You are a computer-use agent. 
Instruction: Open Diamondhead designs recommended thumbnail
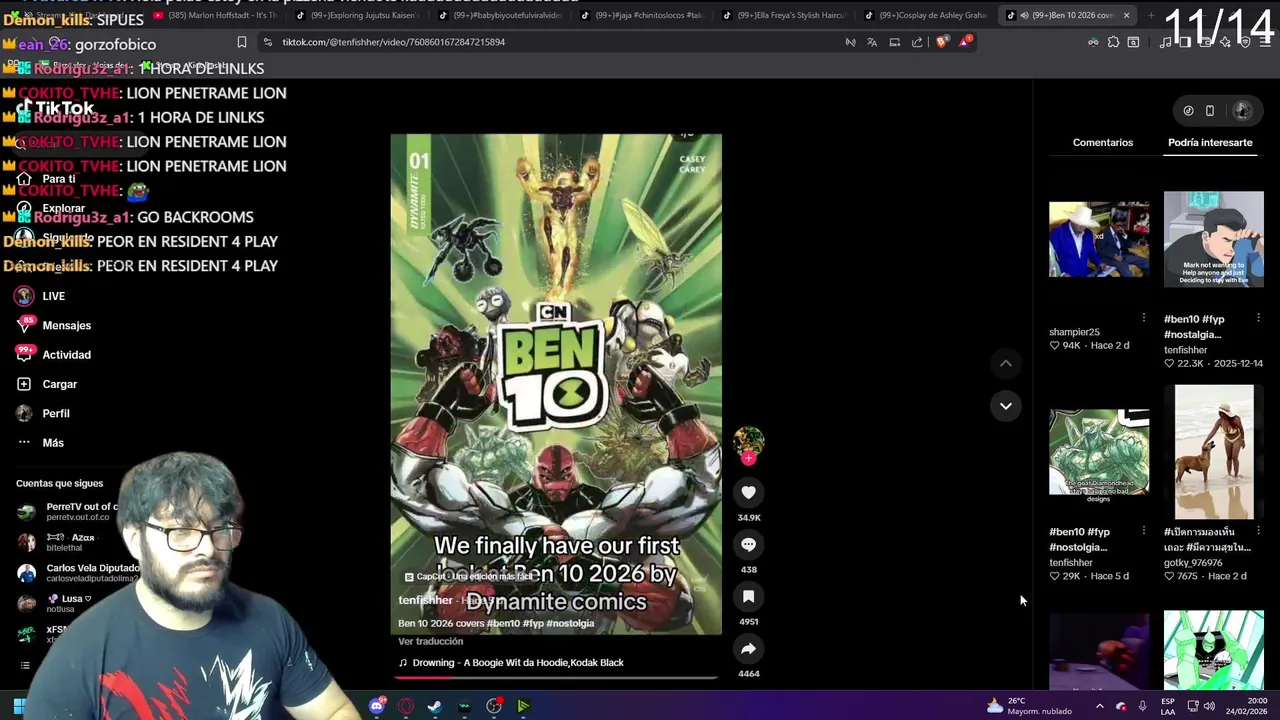1099,452
